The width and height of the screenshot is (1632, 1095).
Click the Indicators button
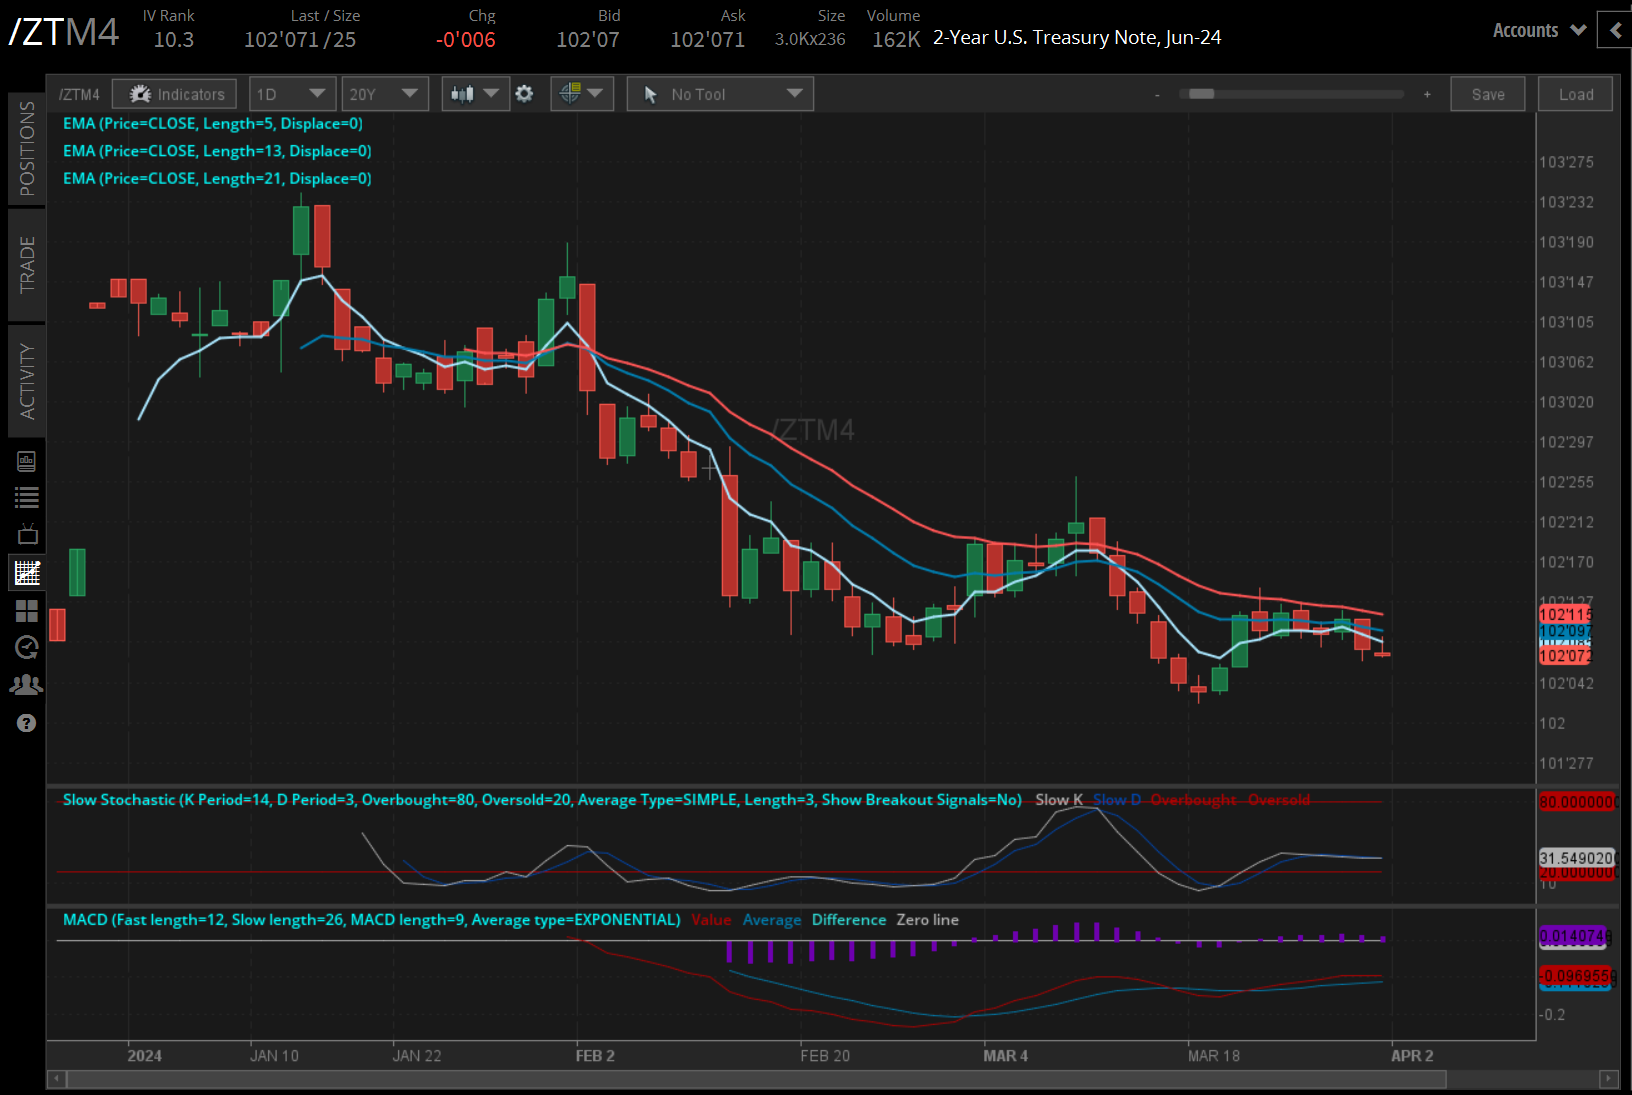coord(175,94)
